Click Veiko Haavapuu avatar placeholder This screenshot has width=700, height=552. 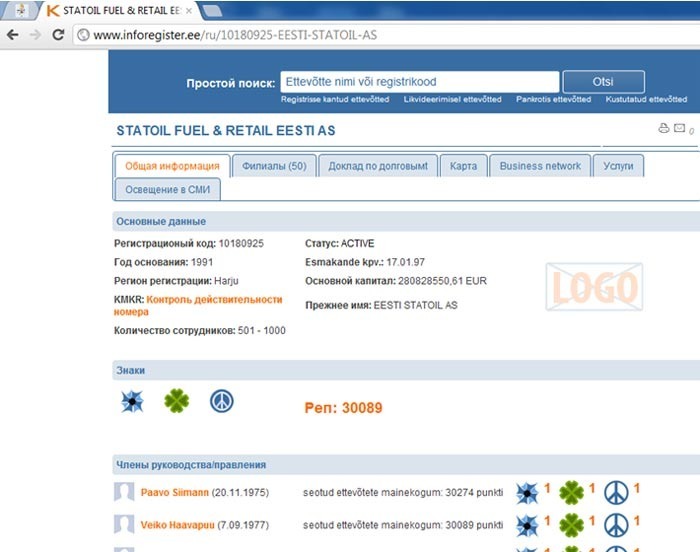click(124, 524)
